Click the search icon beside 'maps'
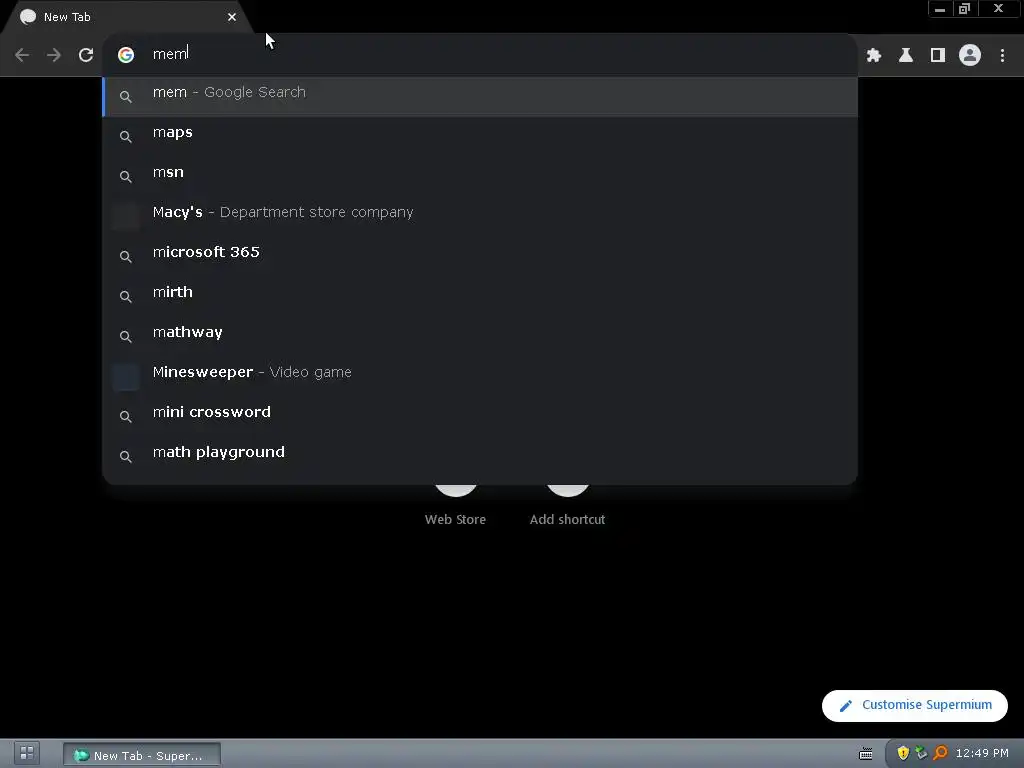 tap(126, 136)
